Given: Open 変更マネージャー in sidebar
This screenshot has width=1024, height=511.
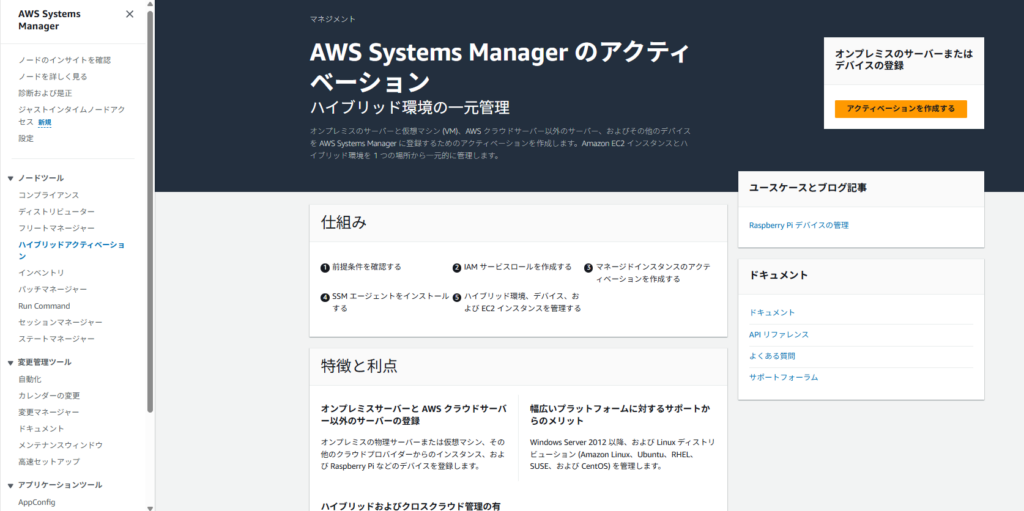Looking at the screenshot, I should (x=49, y=412).
